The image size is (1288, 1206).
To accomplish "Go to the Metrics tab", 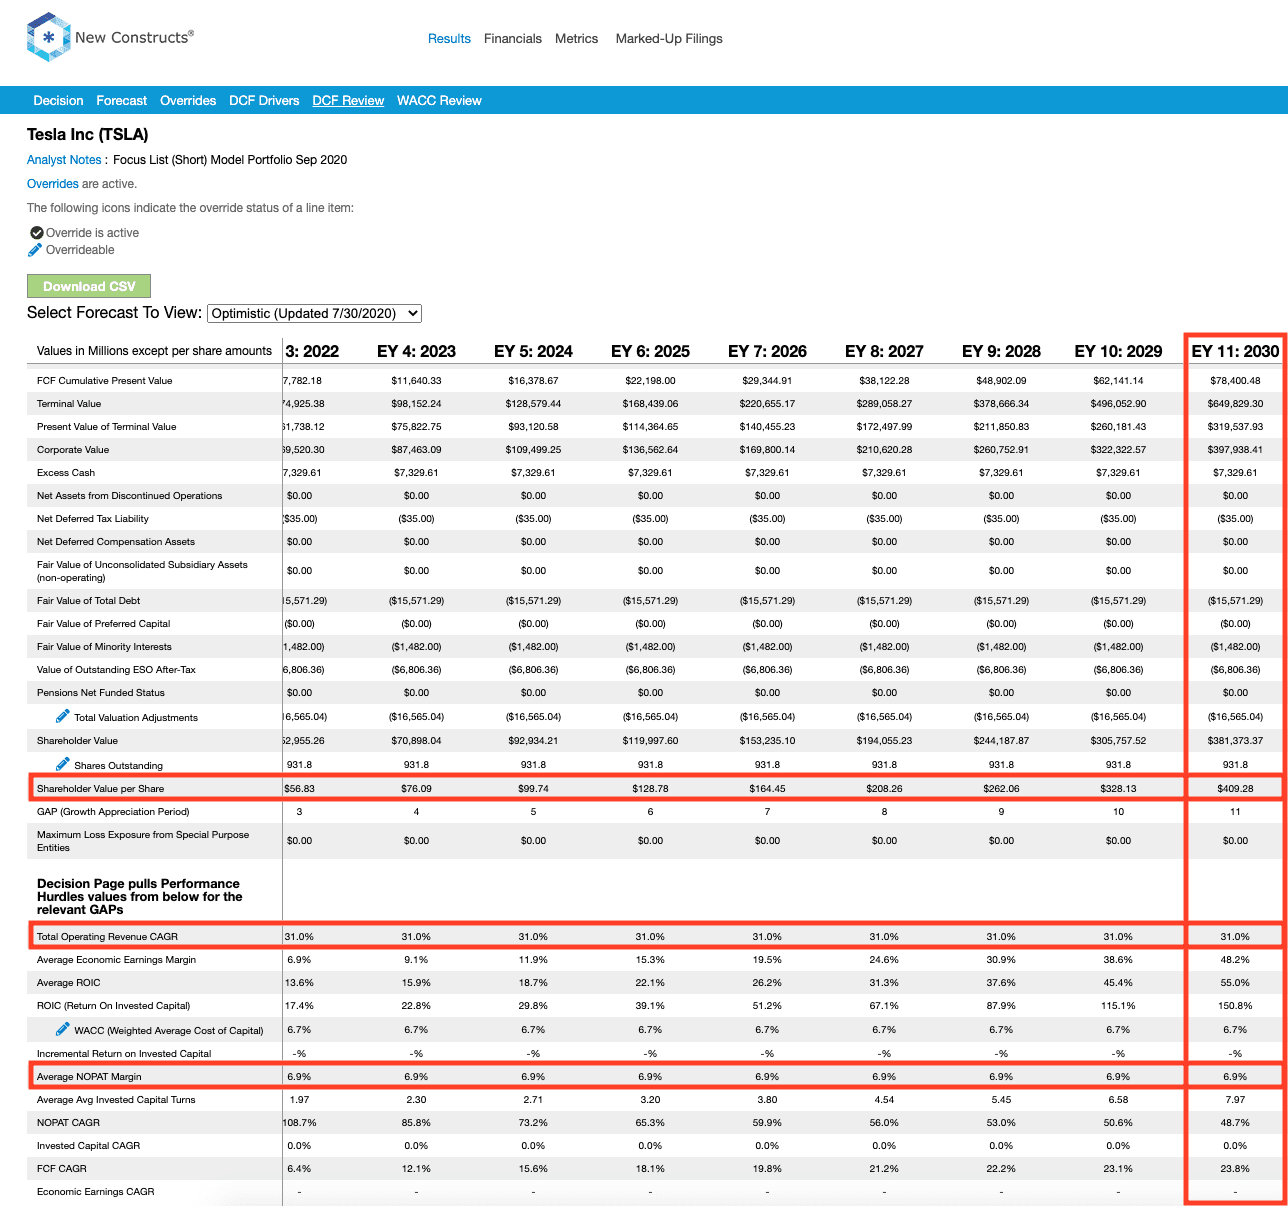I will click(x=576, y=38).
